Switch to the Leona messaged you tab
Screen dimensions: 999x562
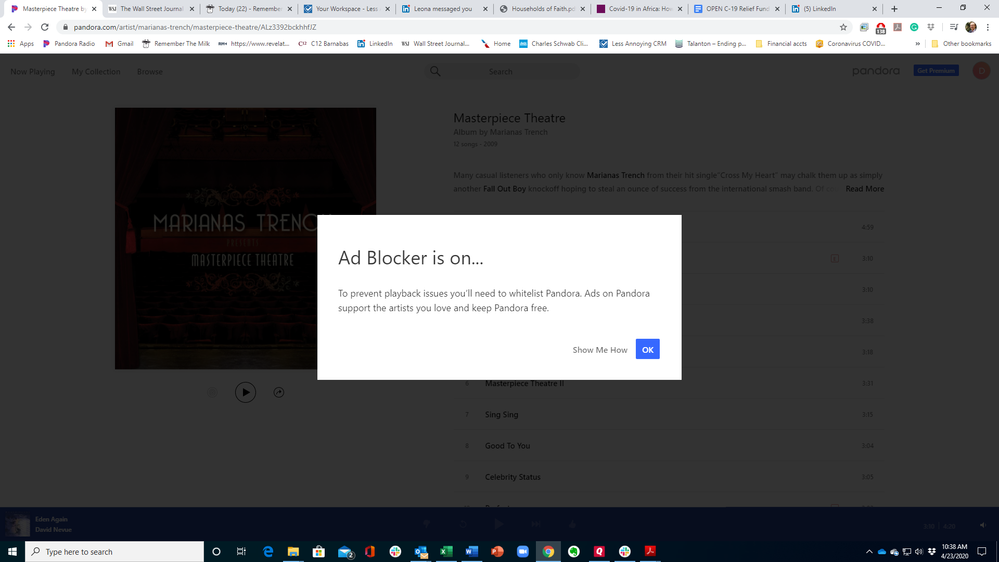tap(443, 9)
